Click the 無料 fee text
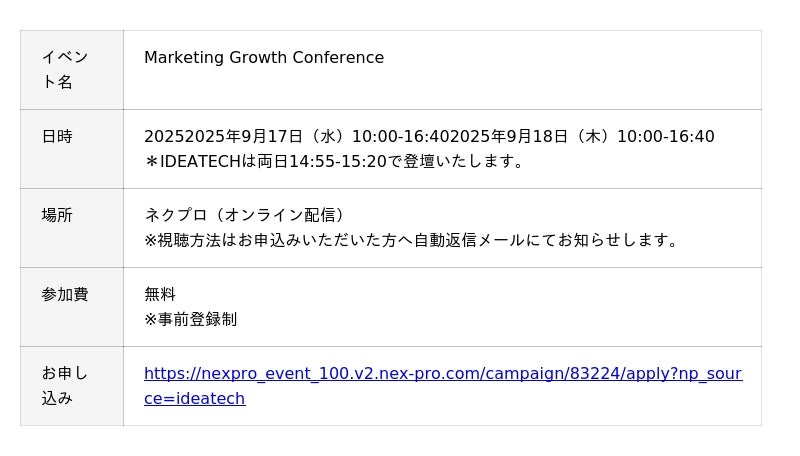 [160, 295]
